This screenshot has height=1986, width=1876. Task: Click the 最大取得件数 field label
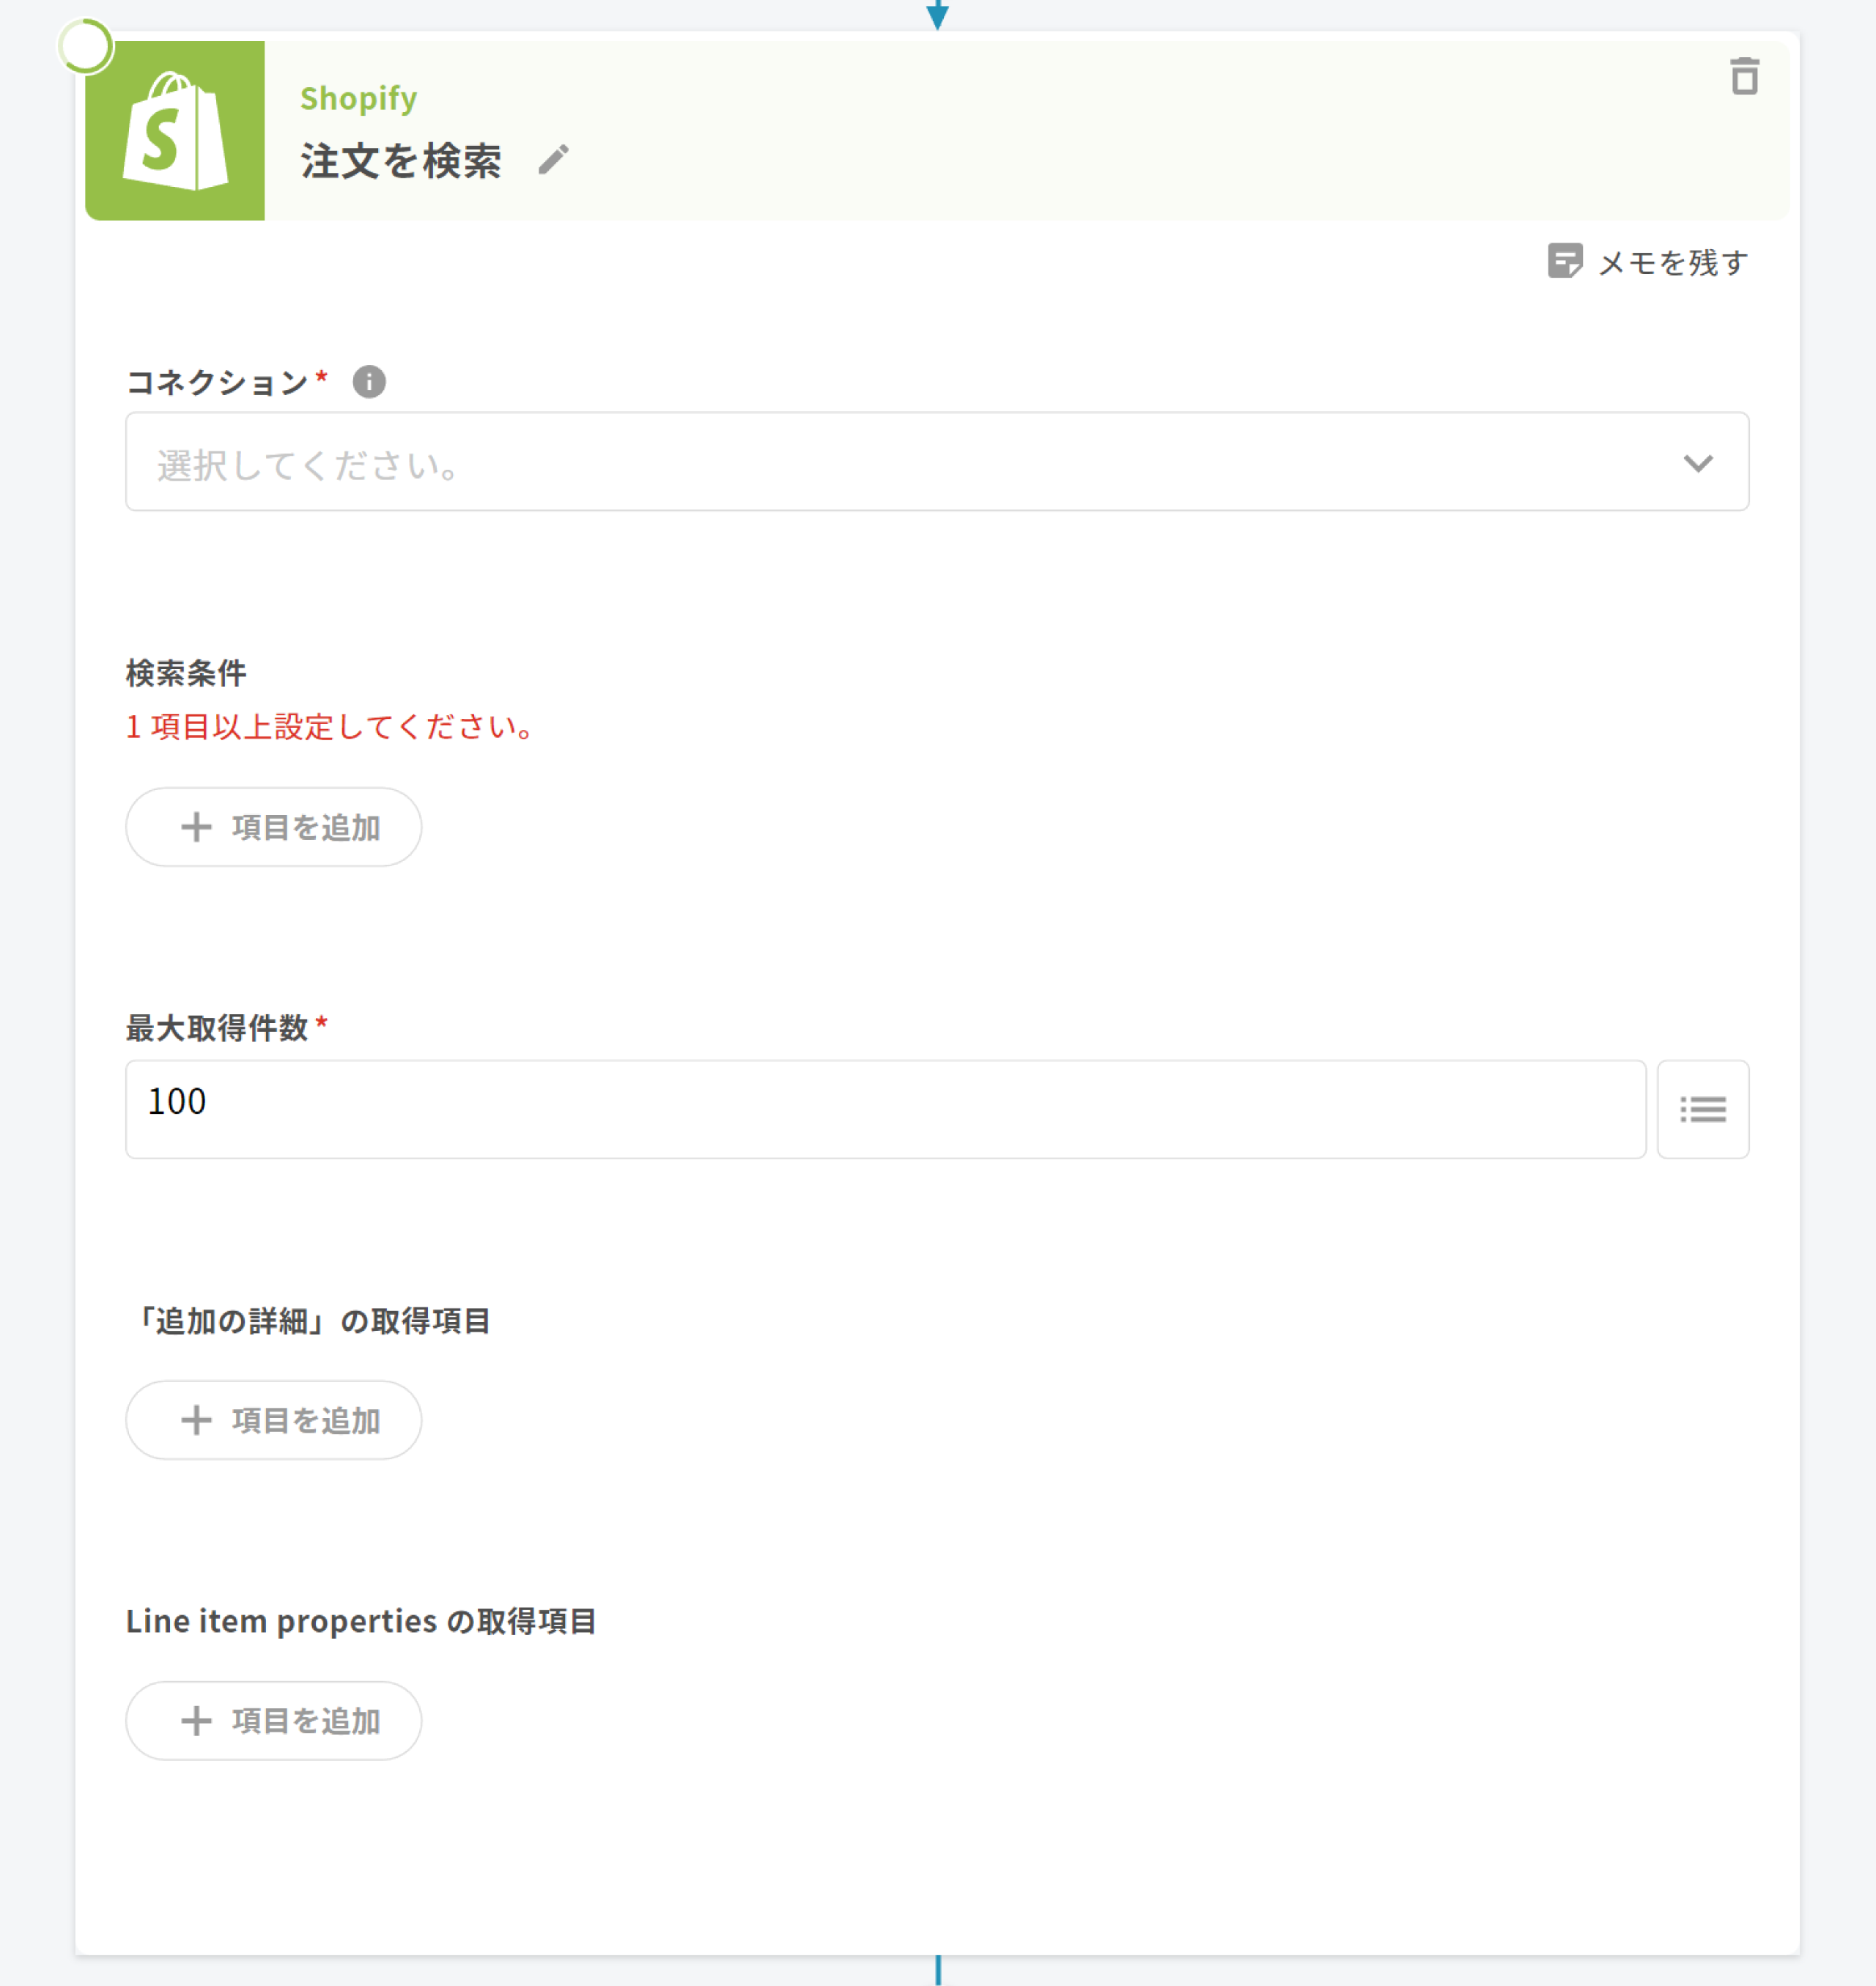[217, 1028]
